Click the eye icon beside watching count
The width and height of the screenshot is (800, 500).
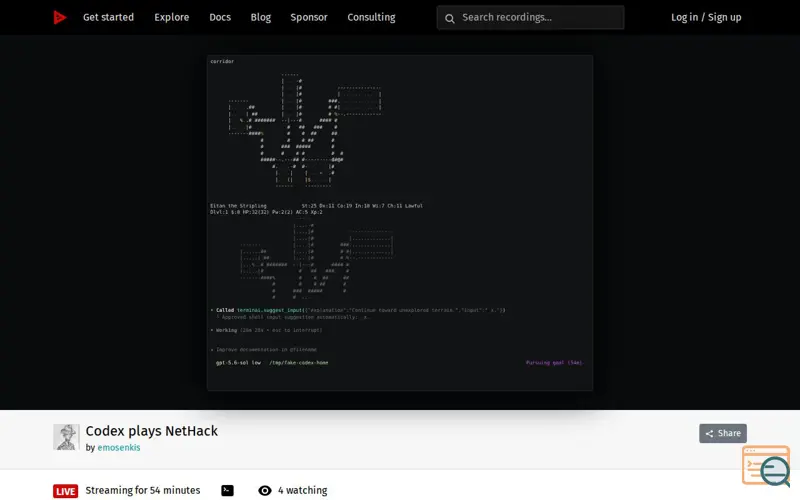click(265, 490)
